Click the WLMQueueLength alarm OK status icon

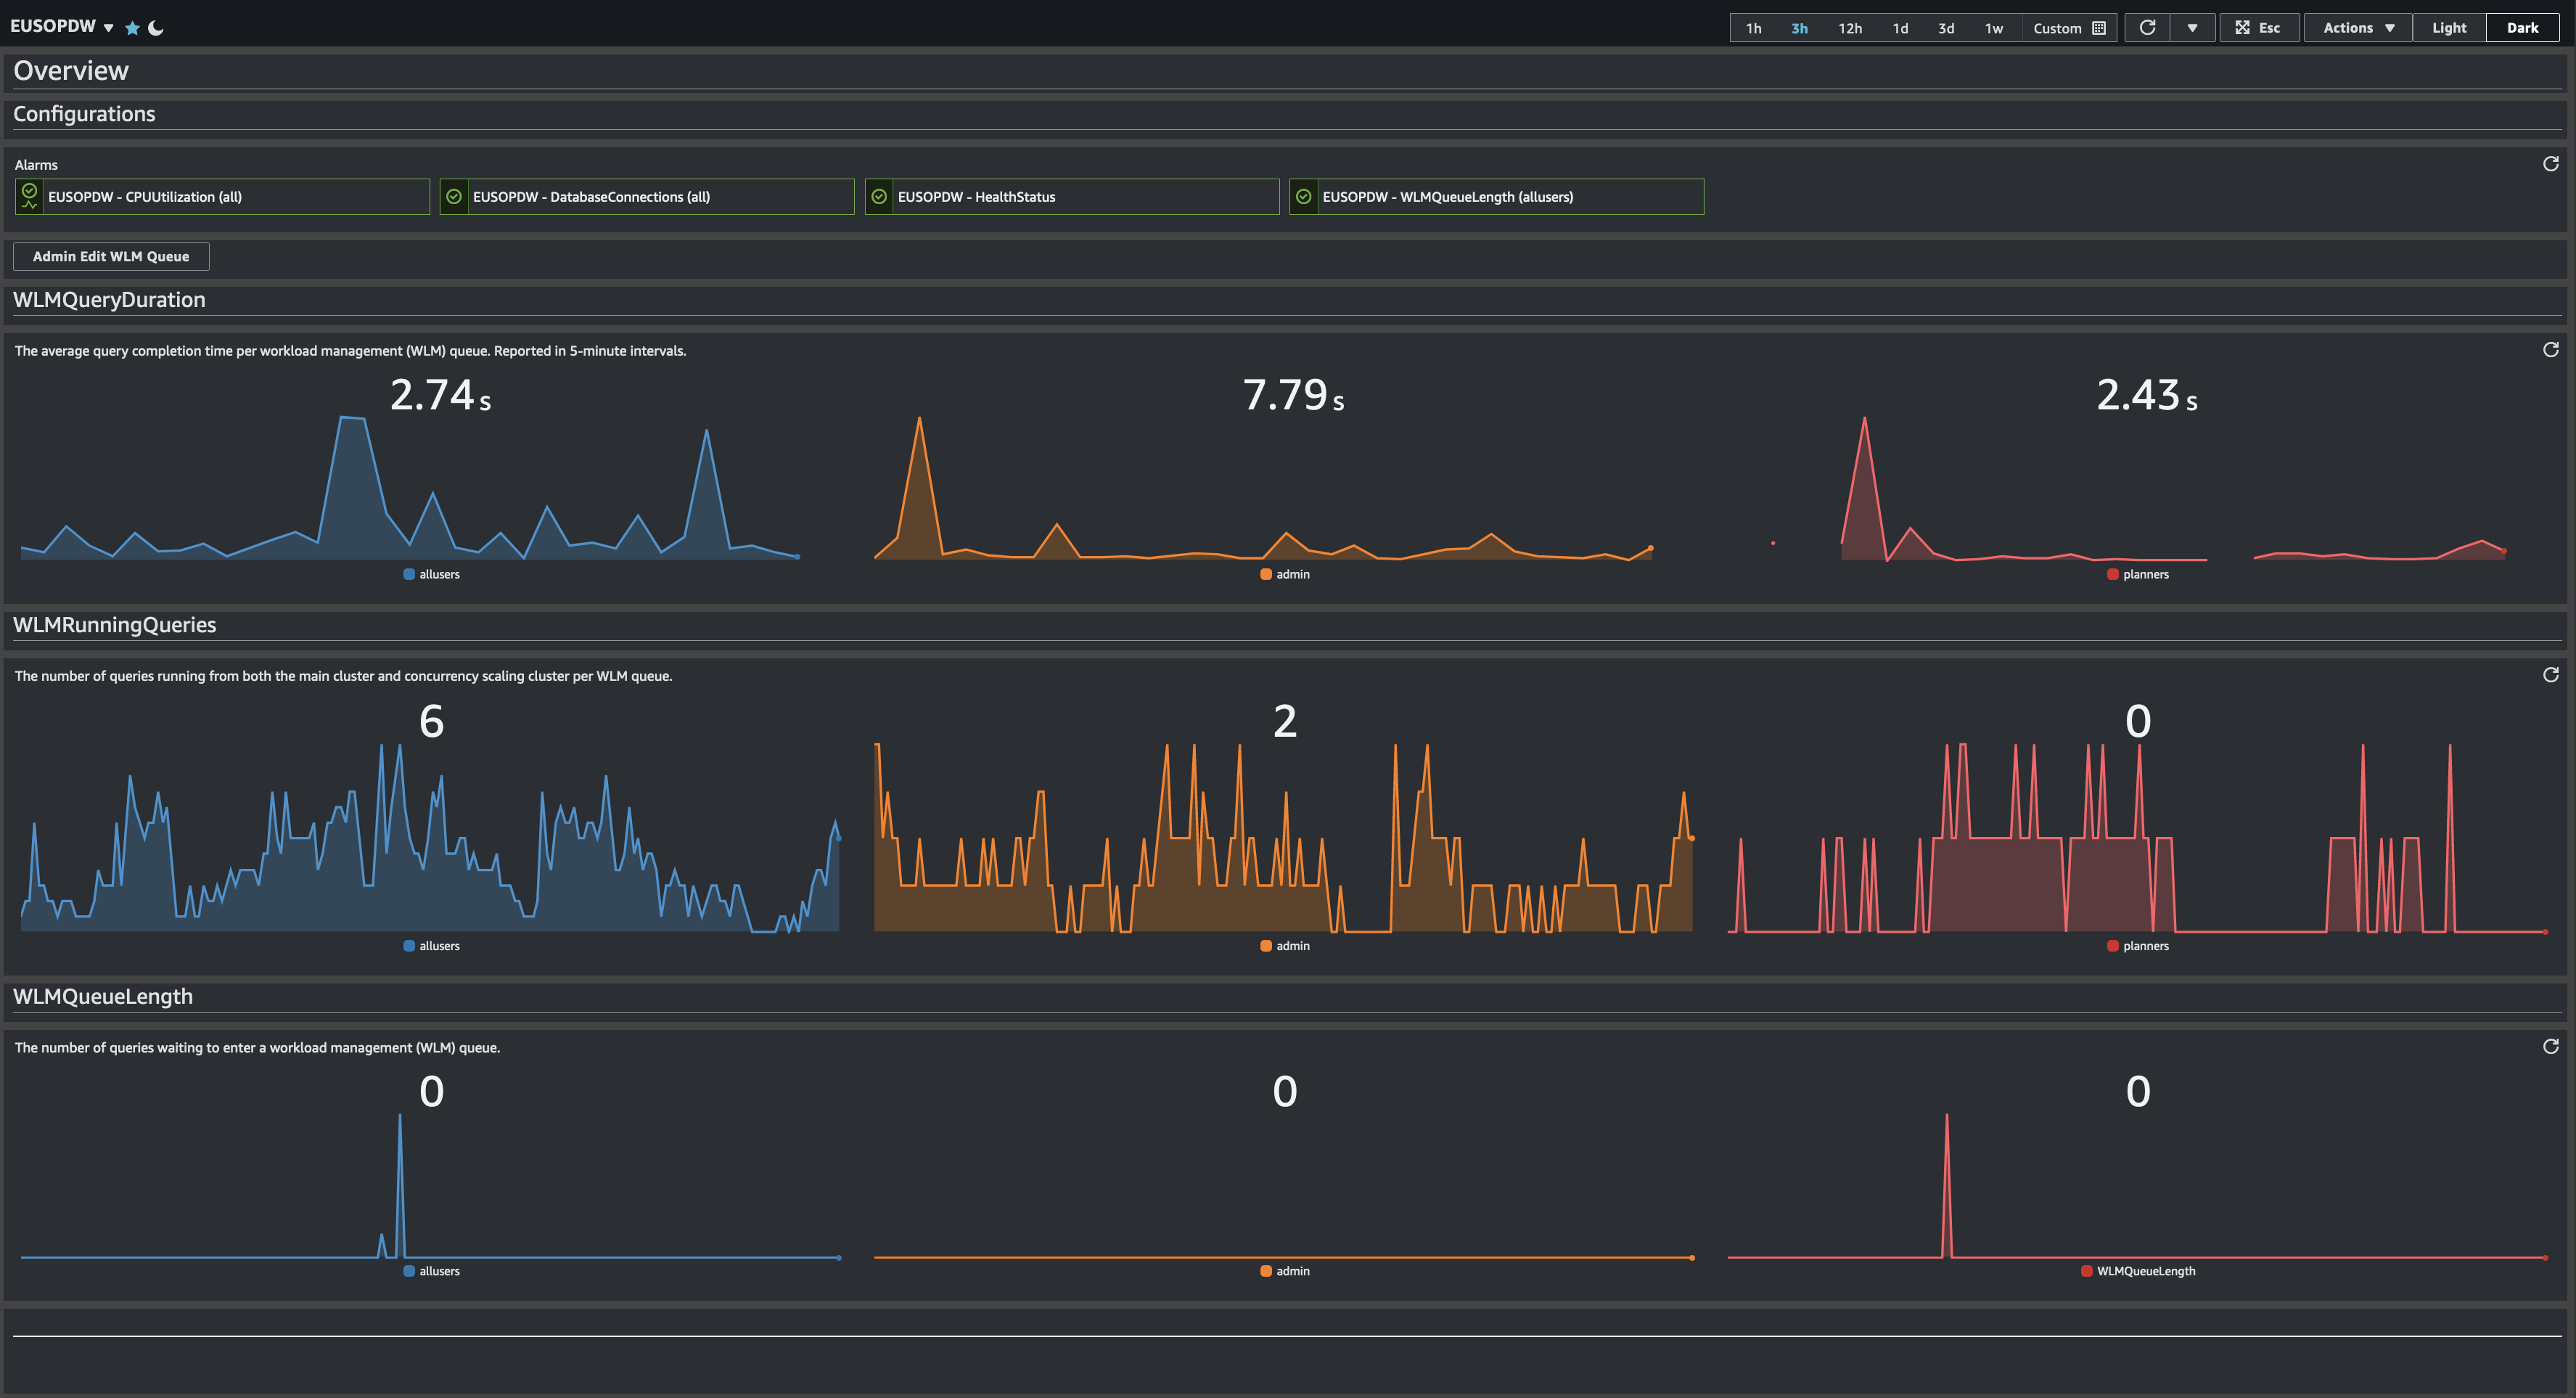(x=1304, y=197)
